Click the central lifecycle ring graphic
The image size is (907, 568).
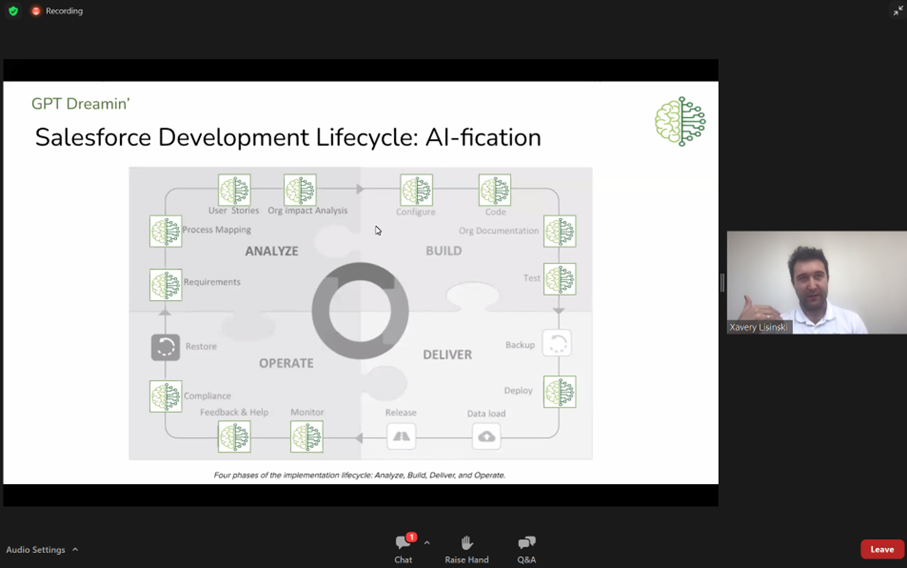click(360, 311)
